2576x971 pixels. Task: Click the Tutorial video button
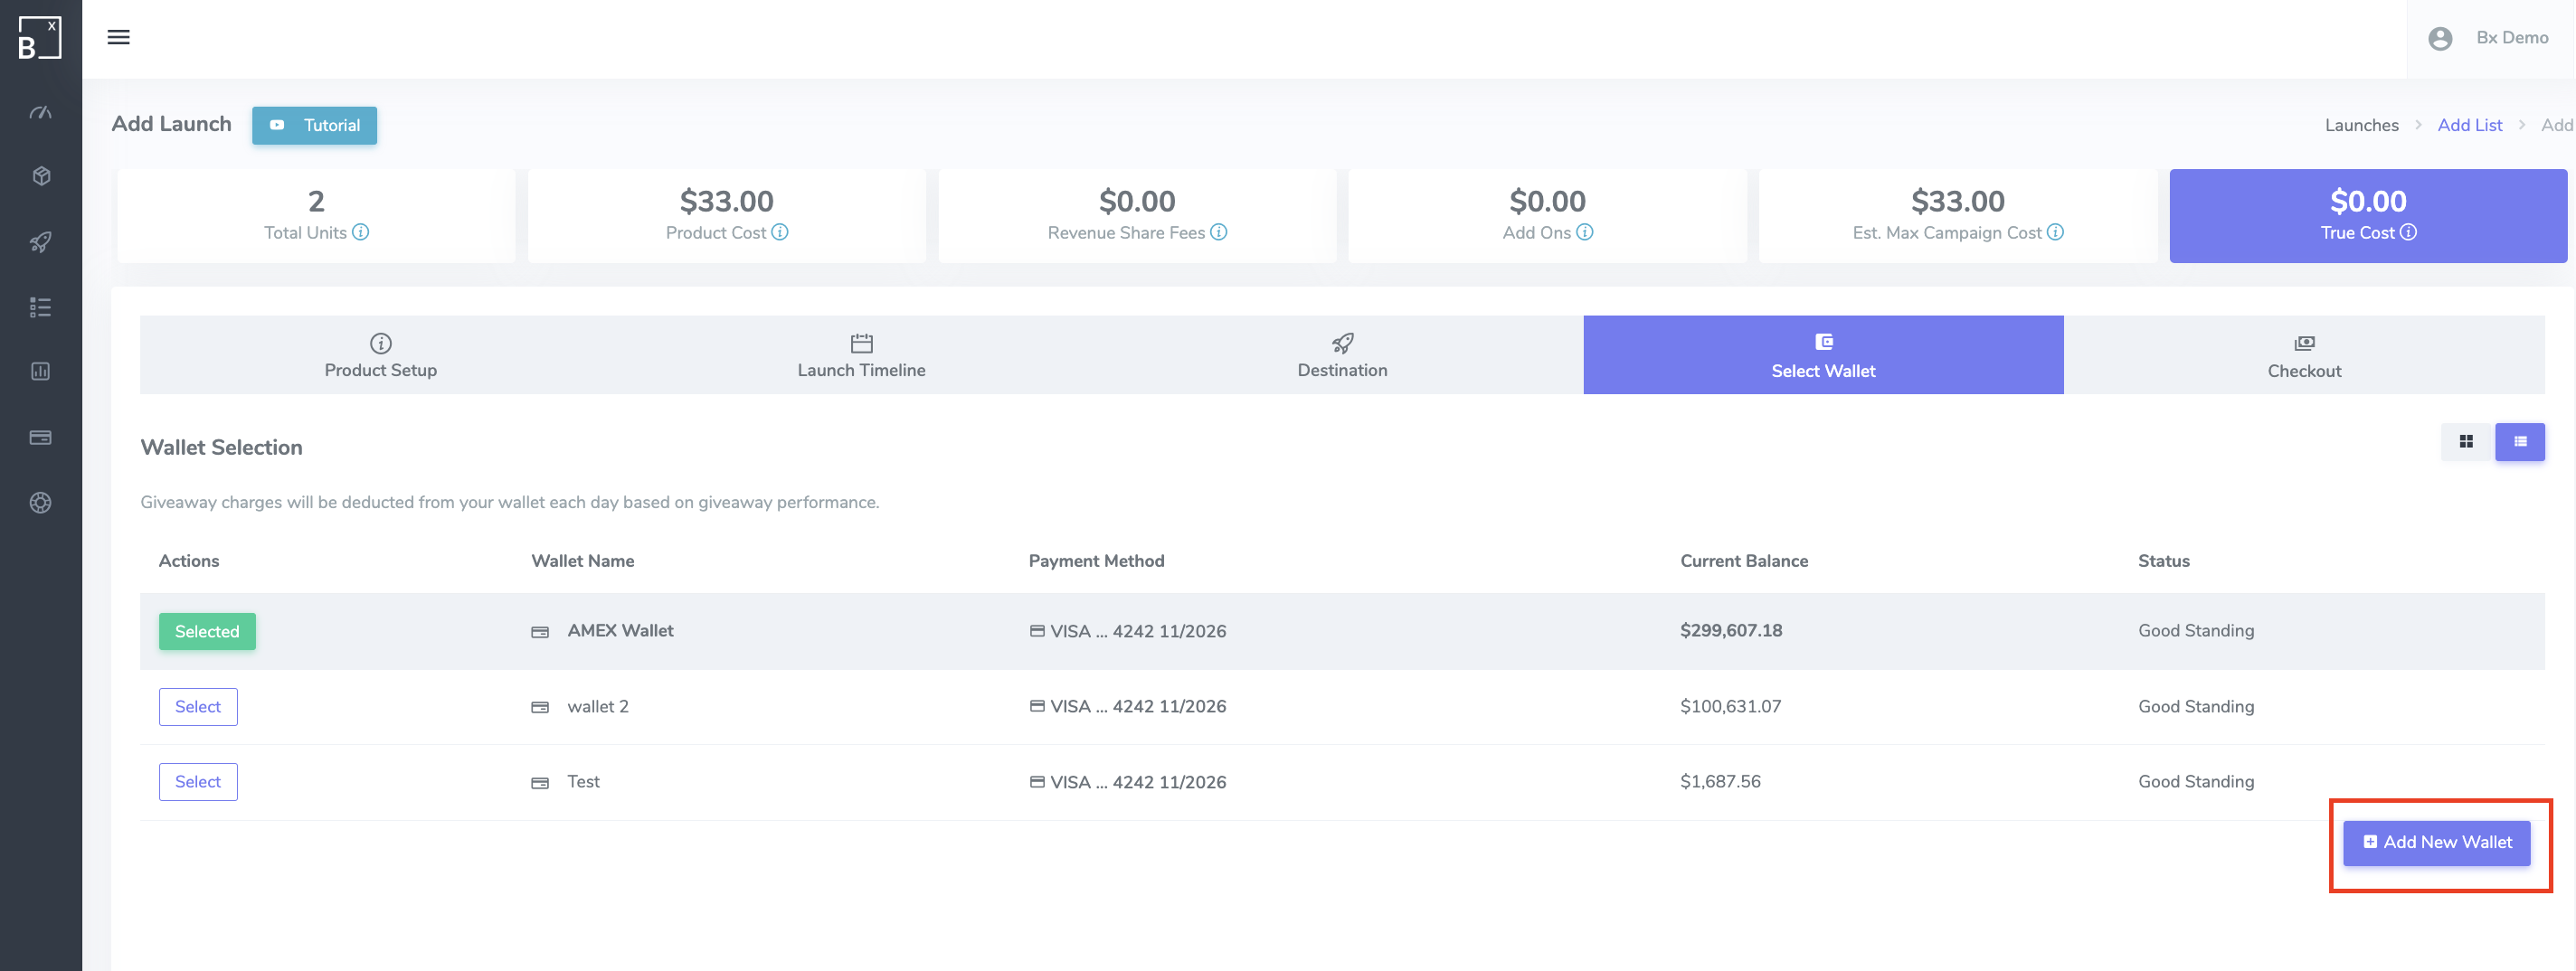point(314,125)
